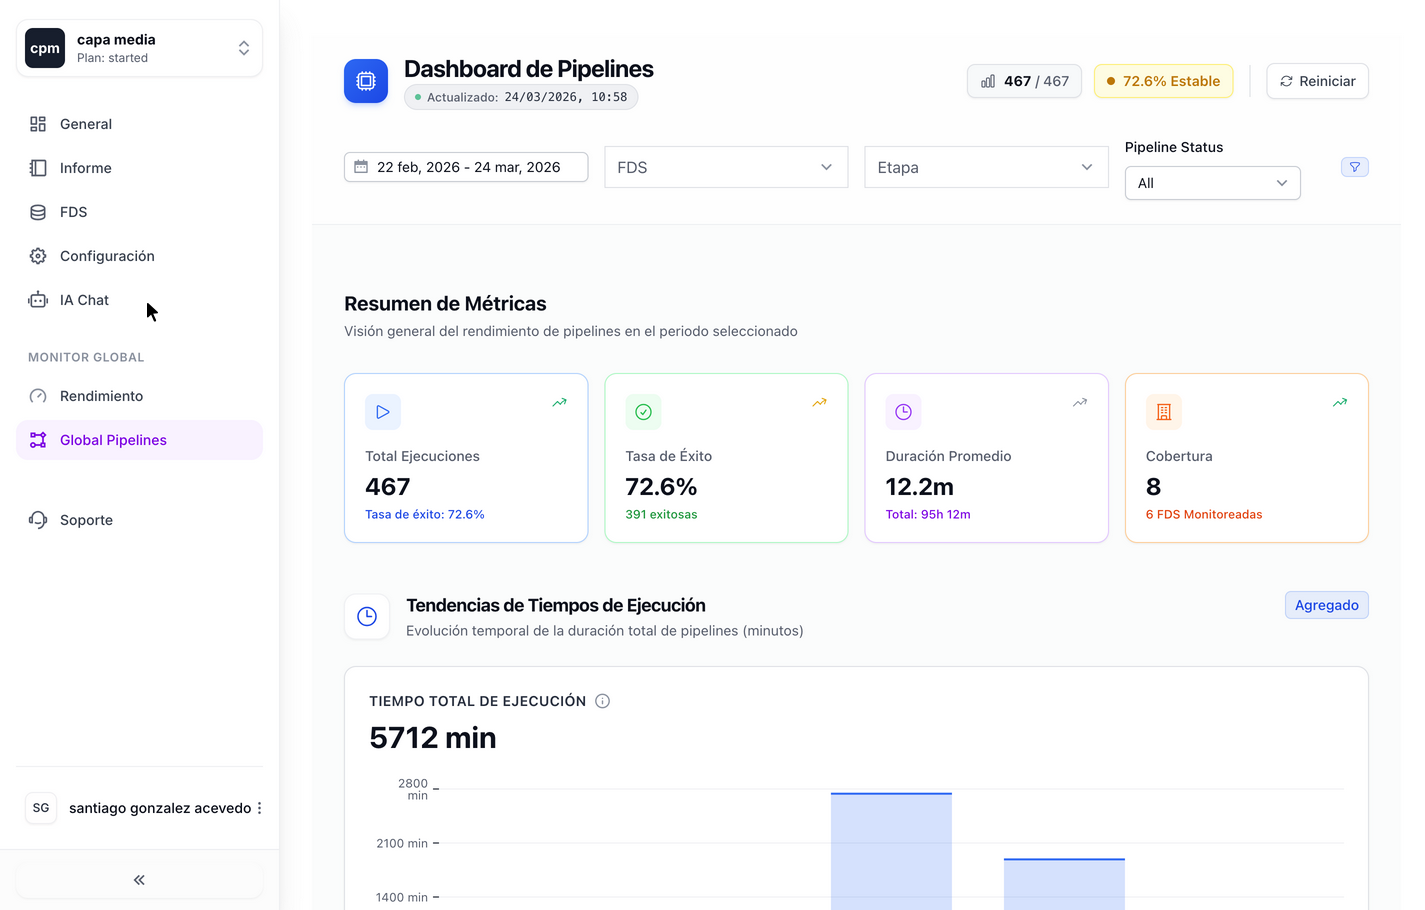Open the date range picker field
This screenshot has width=1425, height=910.
466,167
